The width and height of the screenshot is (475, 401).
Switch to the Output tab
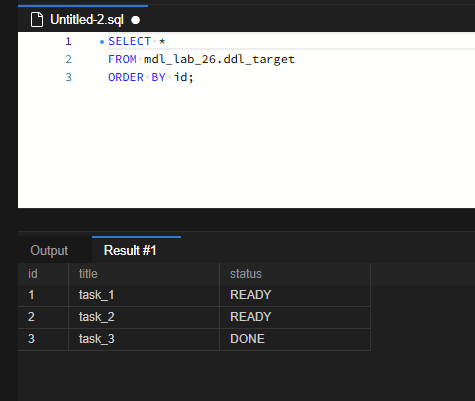(x=49, y=250)
